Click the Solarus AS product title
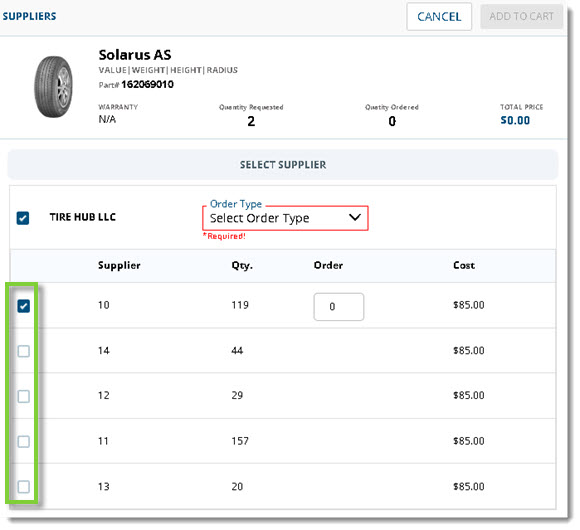 coord(135,55)
